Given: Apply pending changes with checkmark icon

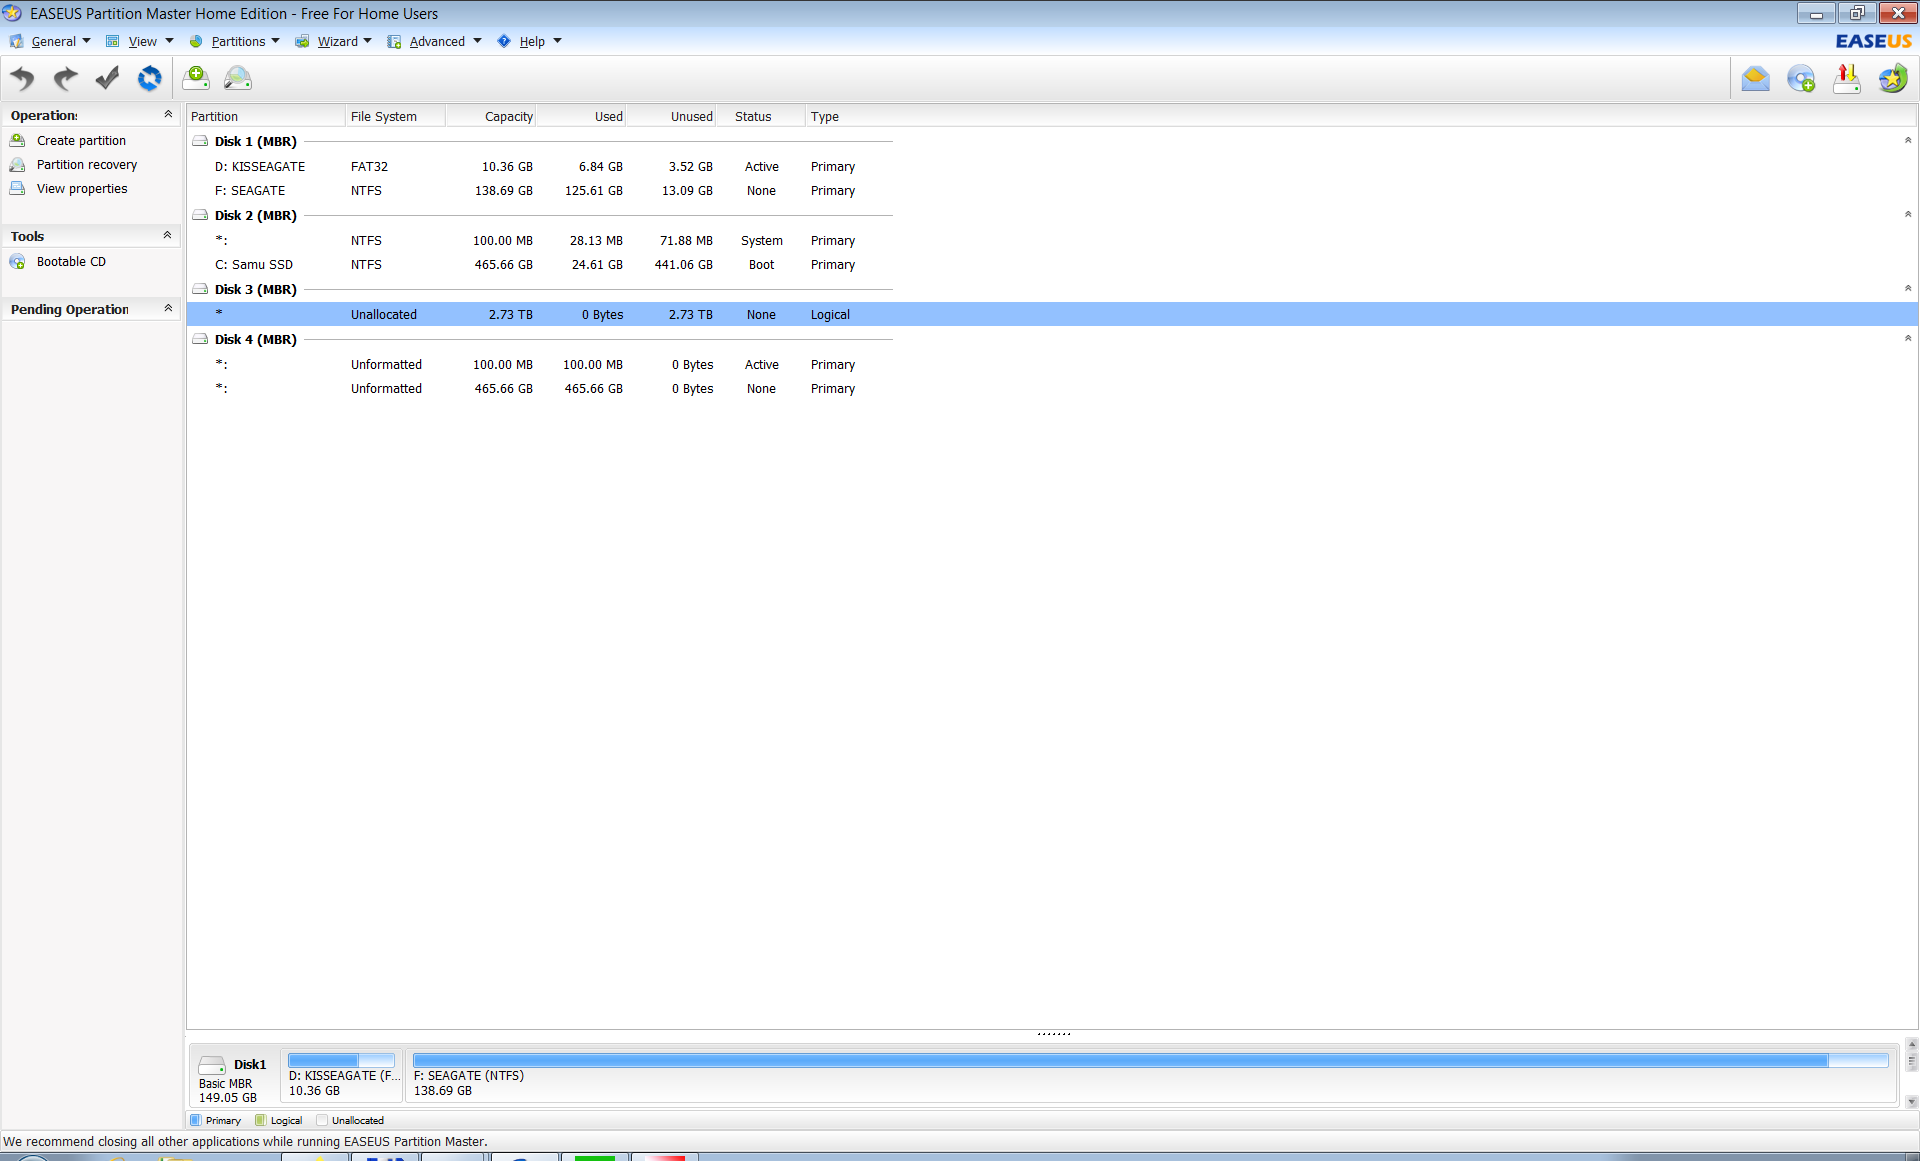Looking at the screenshot, I should (x=107, y=78).
